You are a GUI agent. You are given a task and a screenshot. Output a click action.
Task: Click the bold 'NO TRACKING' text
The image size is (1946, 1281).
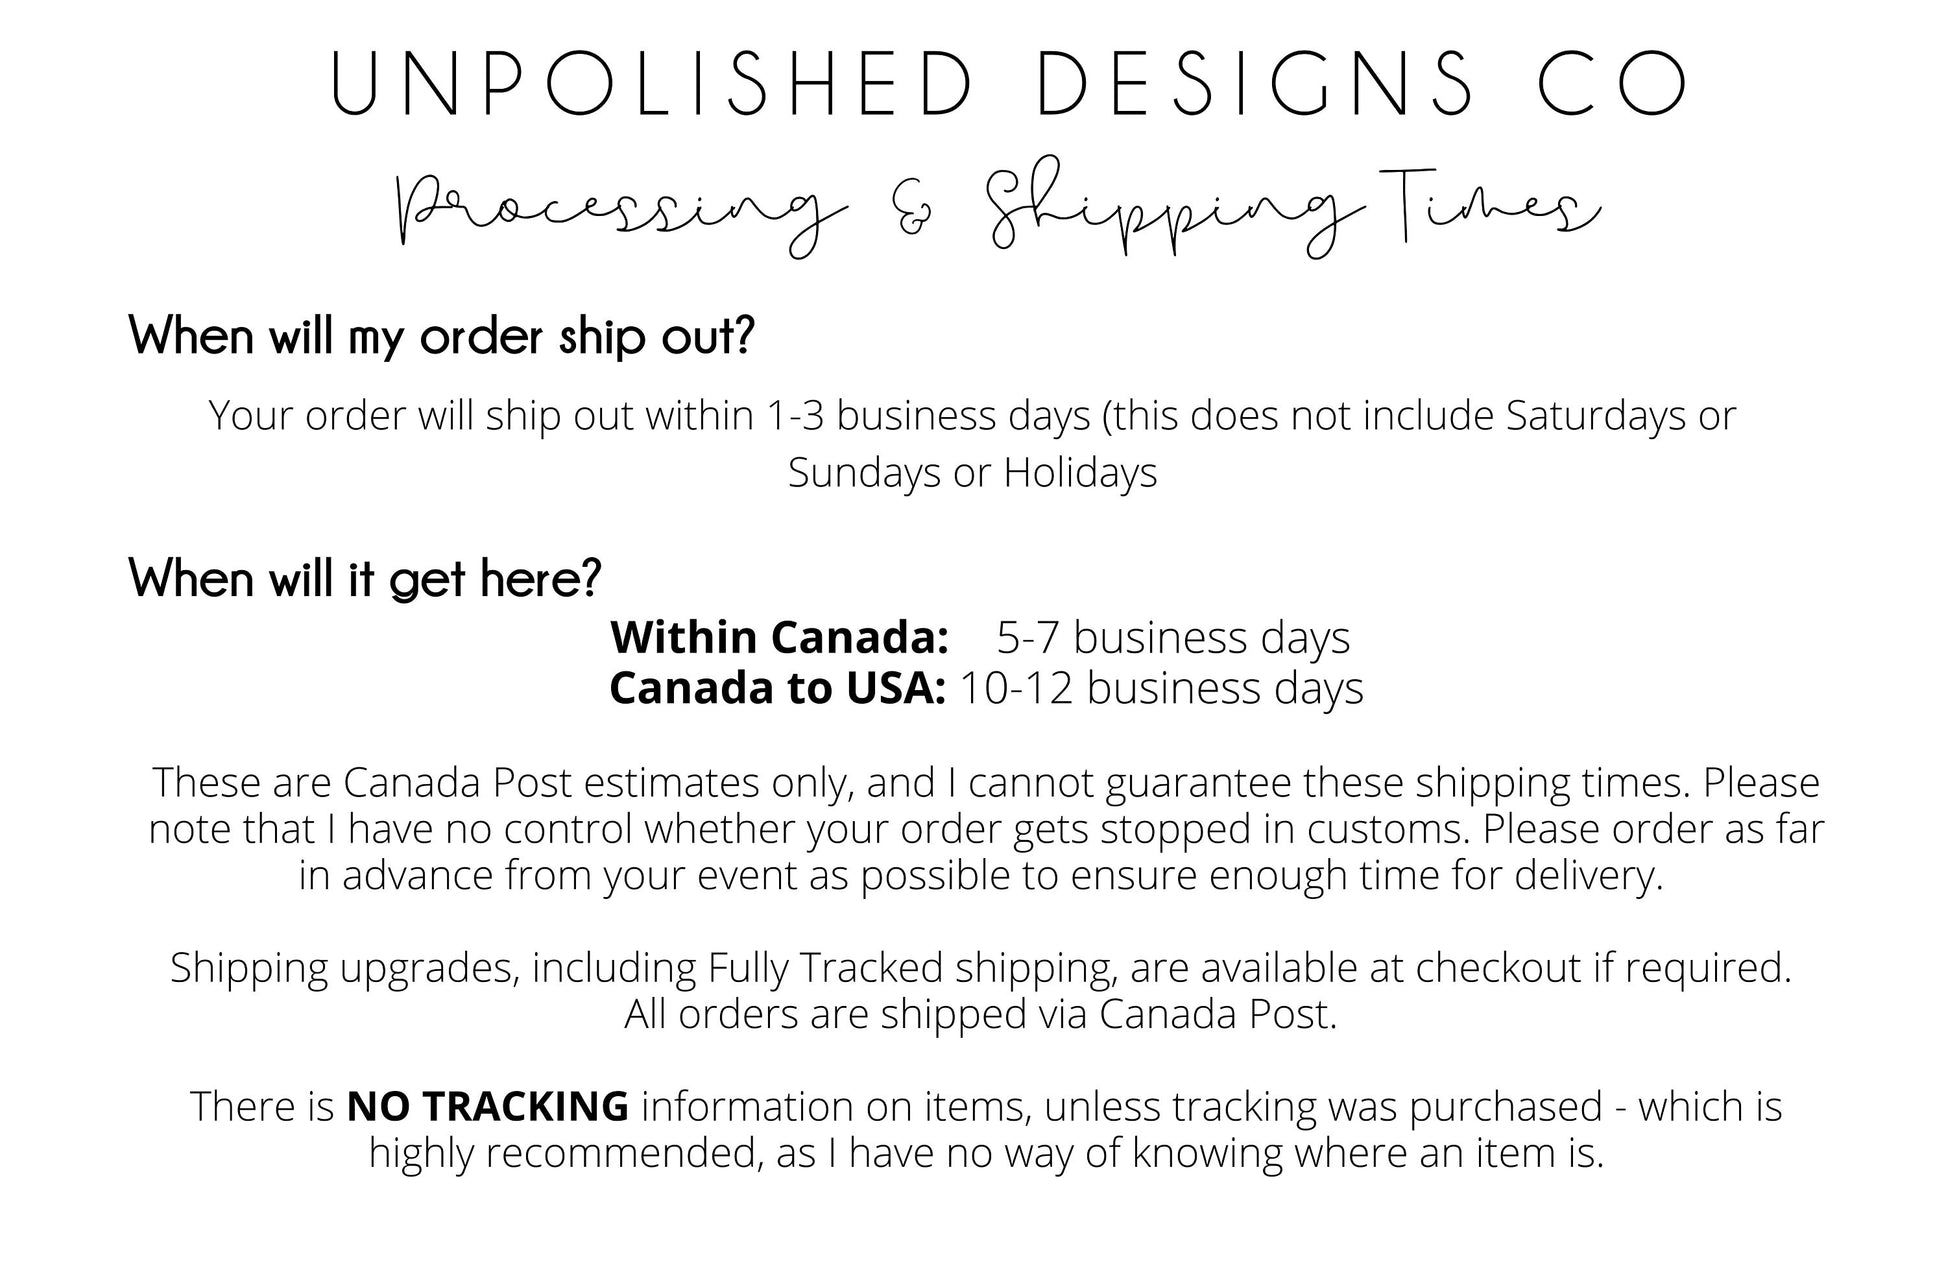pos(487,1106)
